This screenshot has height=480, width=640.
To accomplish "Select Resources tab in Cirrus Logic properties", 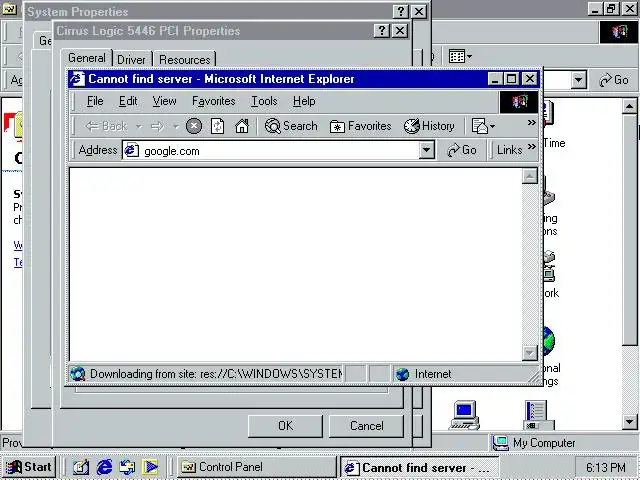I will (x=184, y=60).
